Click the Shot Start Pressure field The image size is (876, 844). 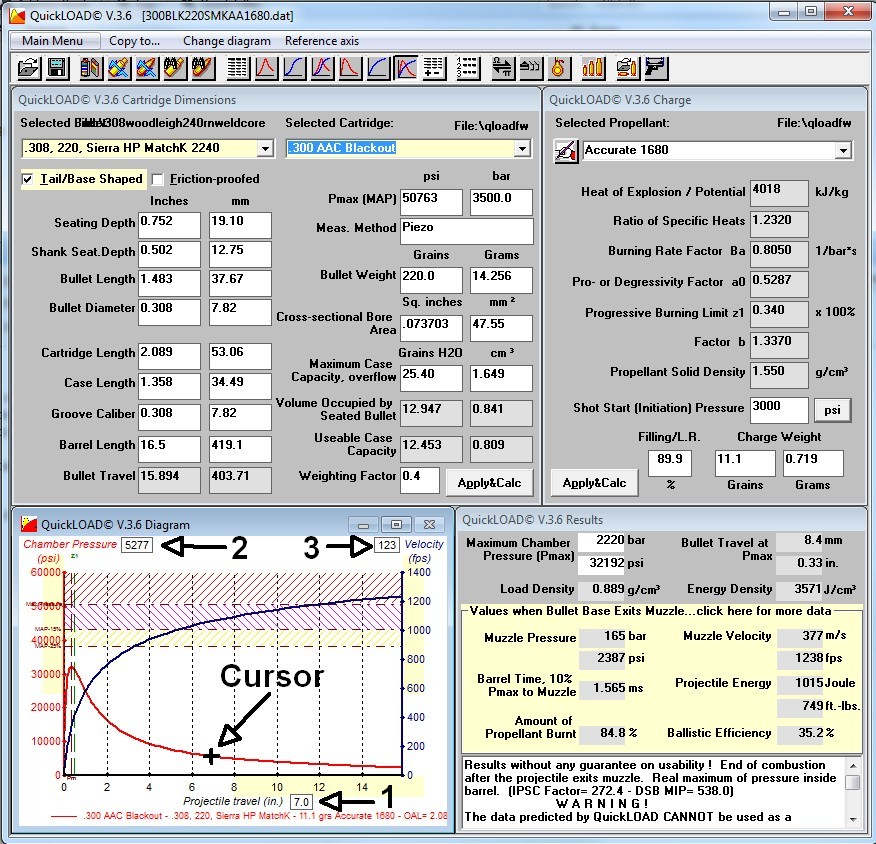coord(780,411)
